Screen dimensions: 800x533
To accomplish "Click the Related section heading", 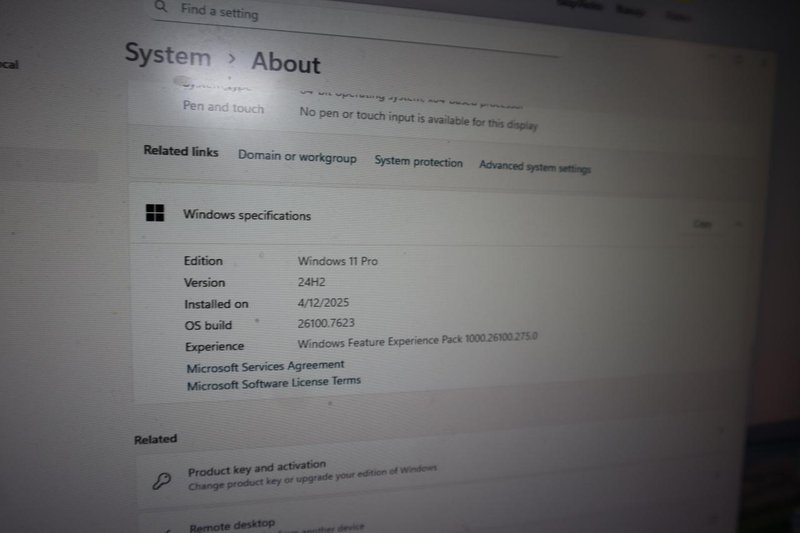I will [156, 439].
